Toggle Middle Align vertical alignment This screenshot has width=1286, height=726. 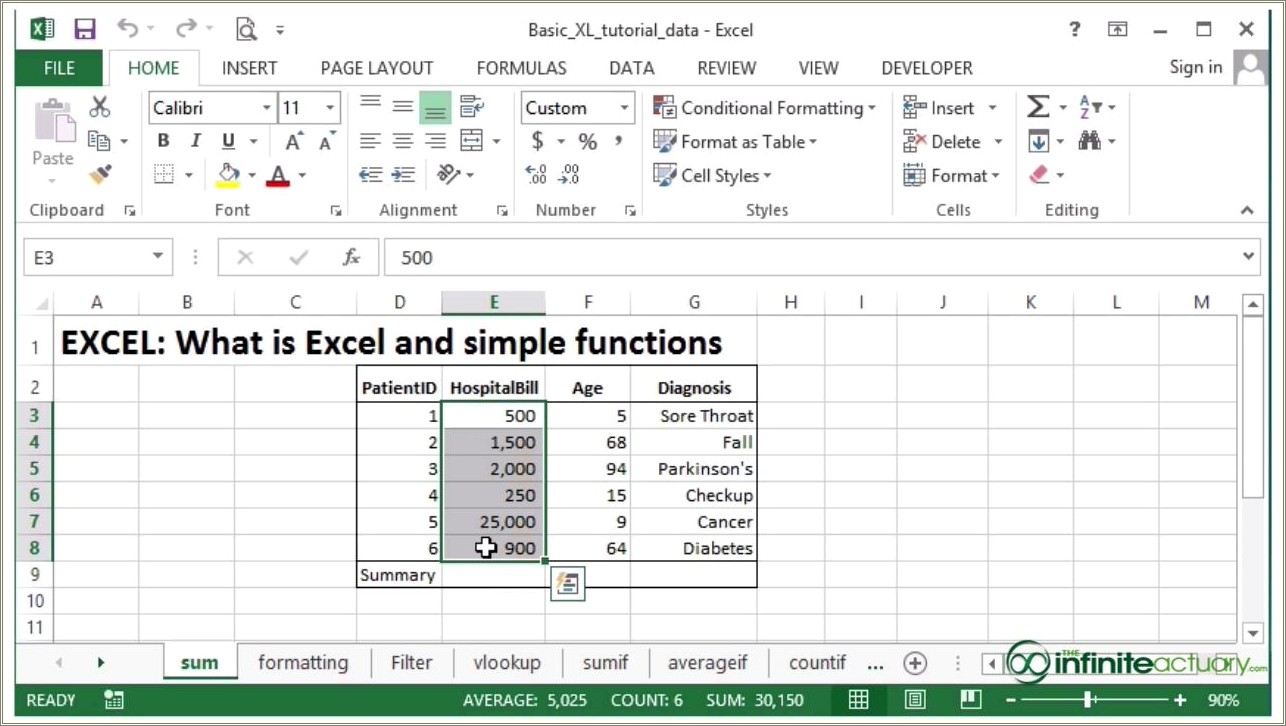click(403, 107)
